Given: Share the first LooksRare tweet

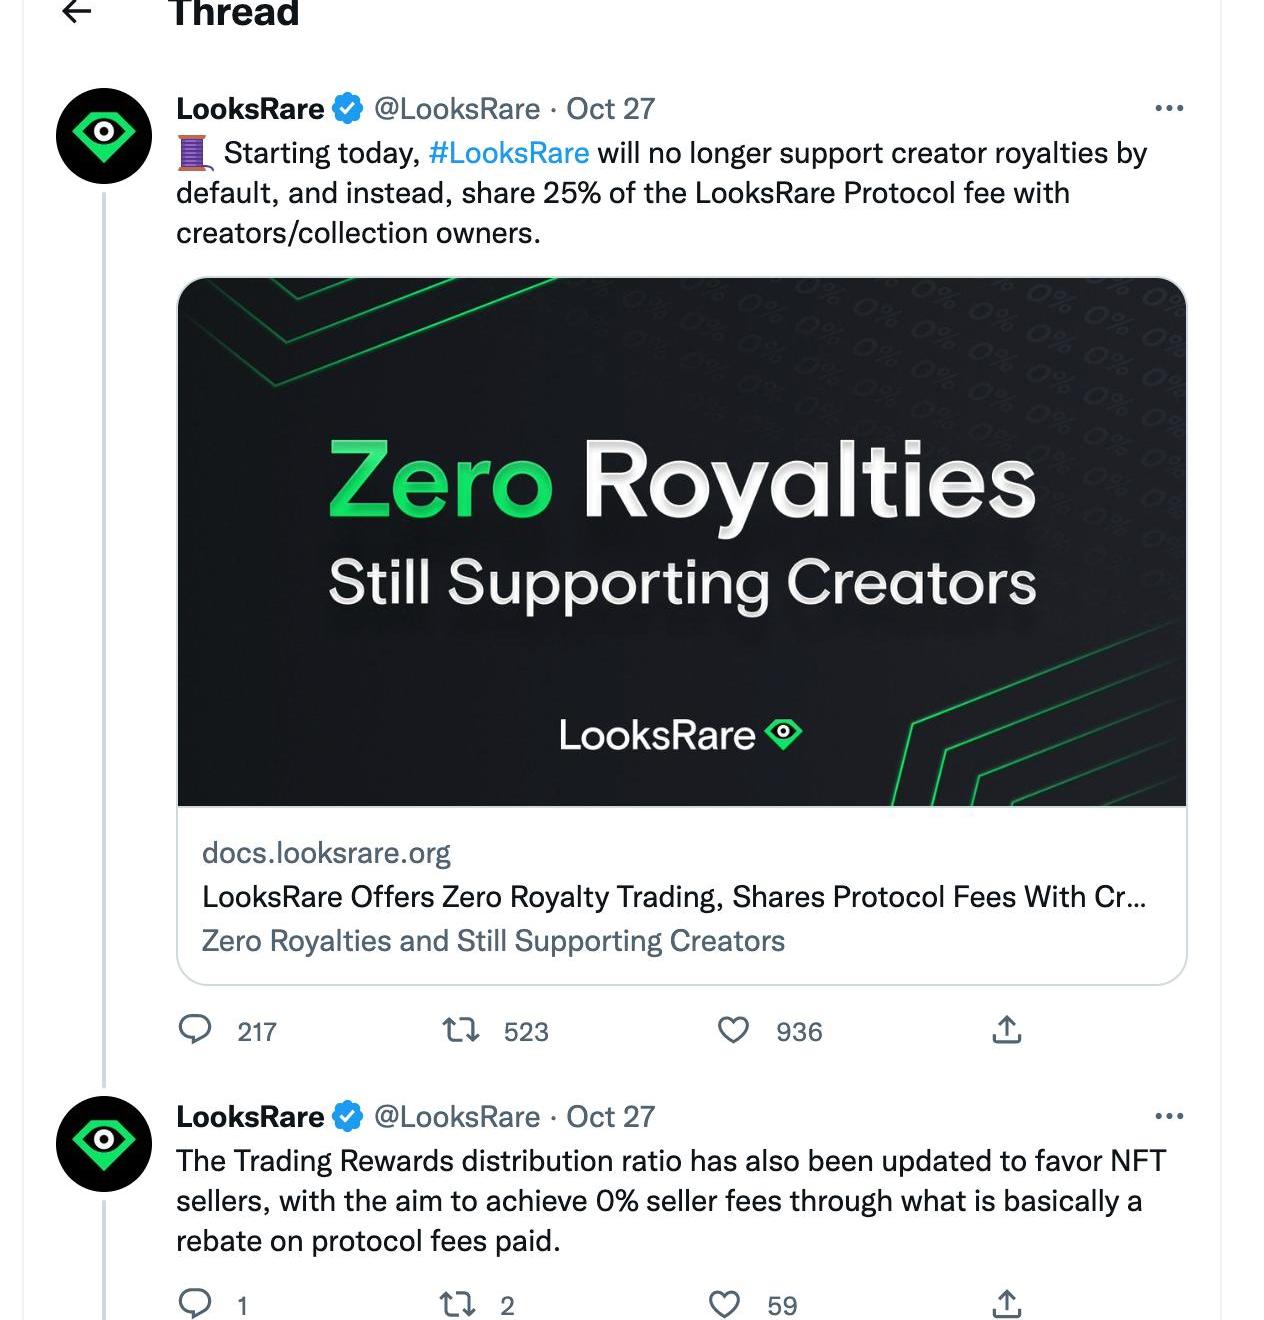Looking at the screenshot, I should pyautogui.click(x=1006, y=1030).
